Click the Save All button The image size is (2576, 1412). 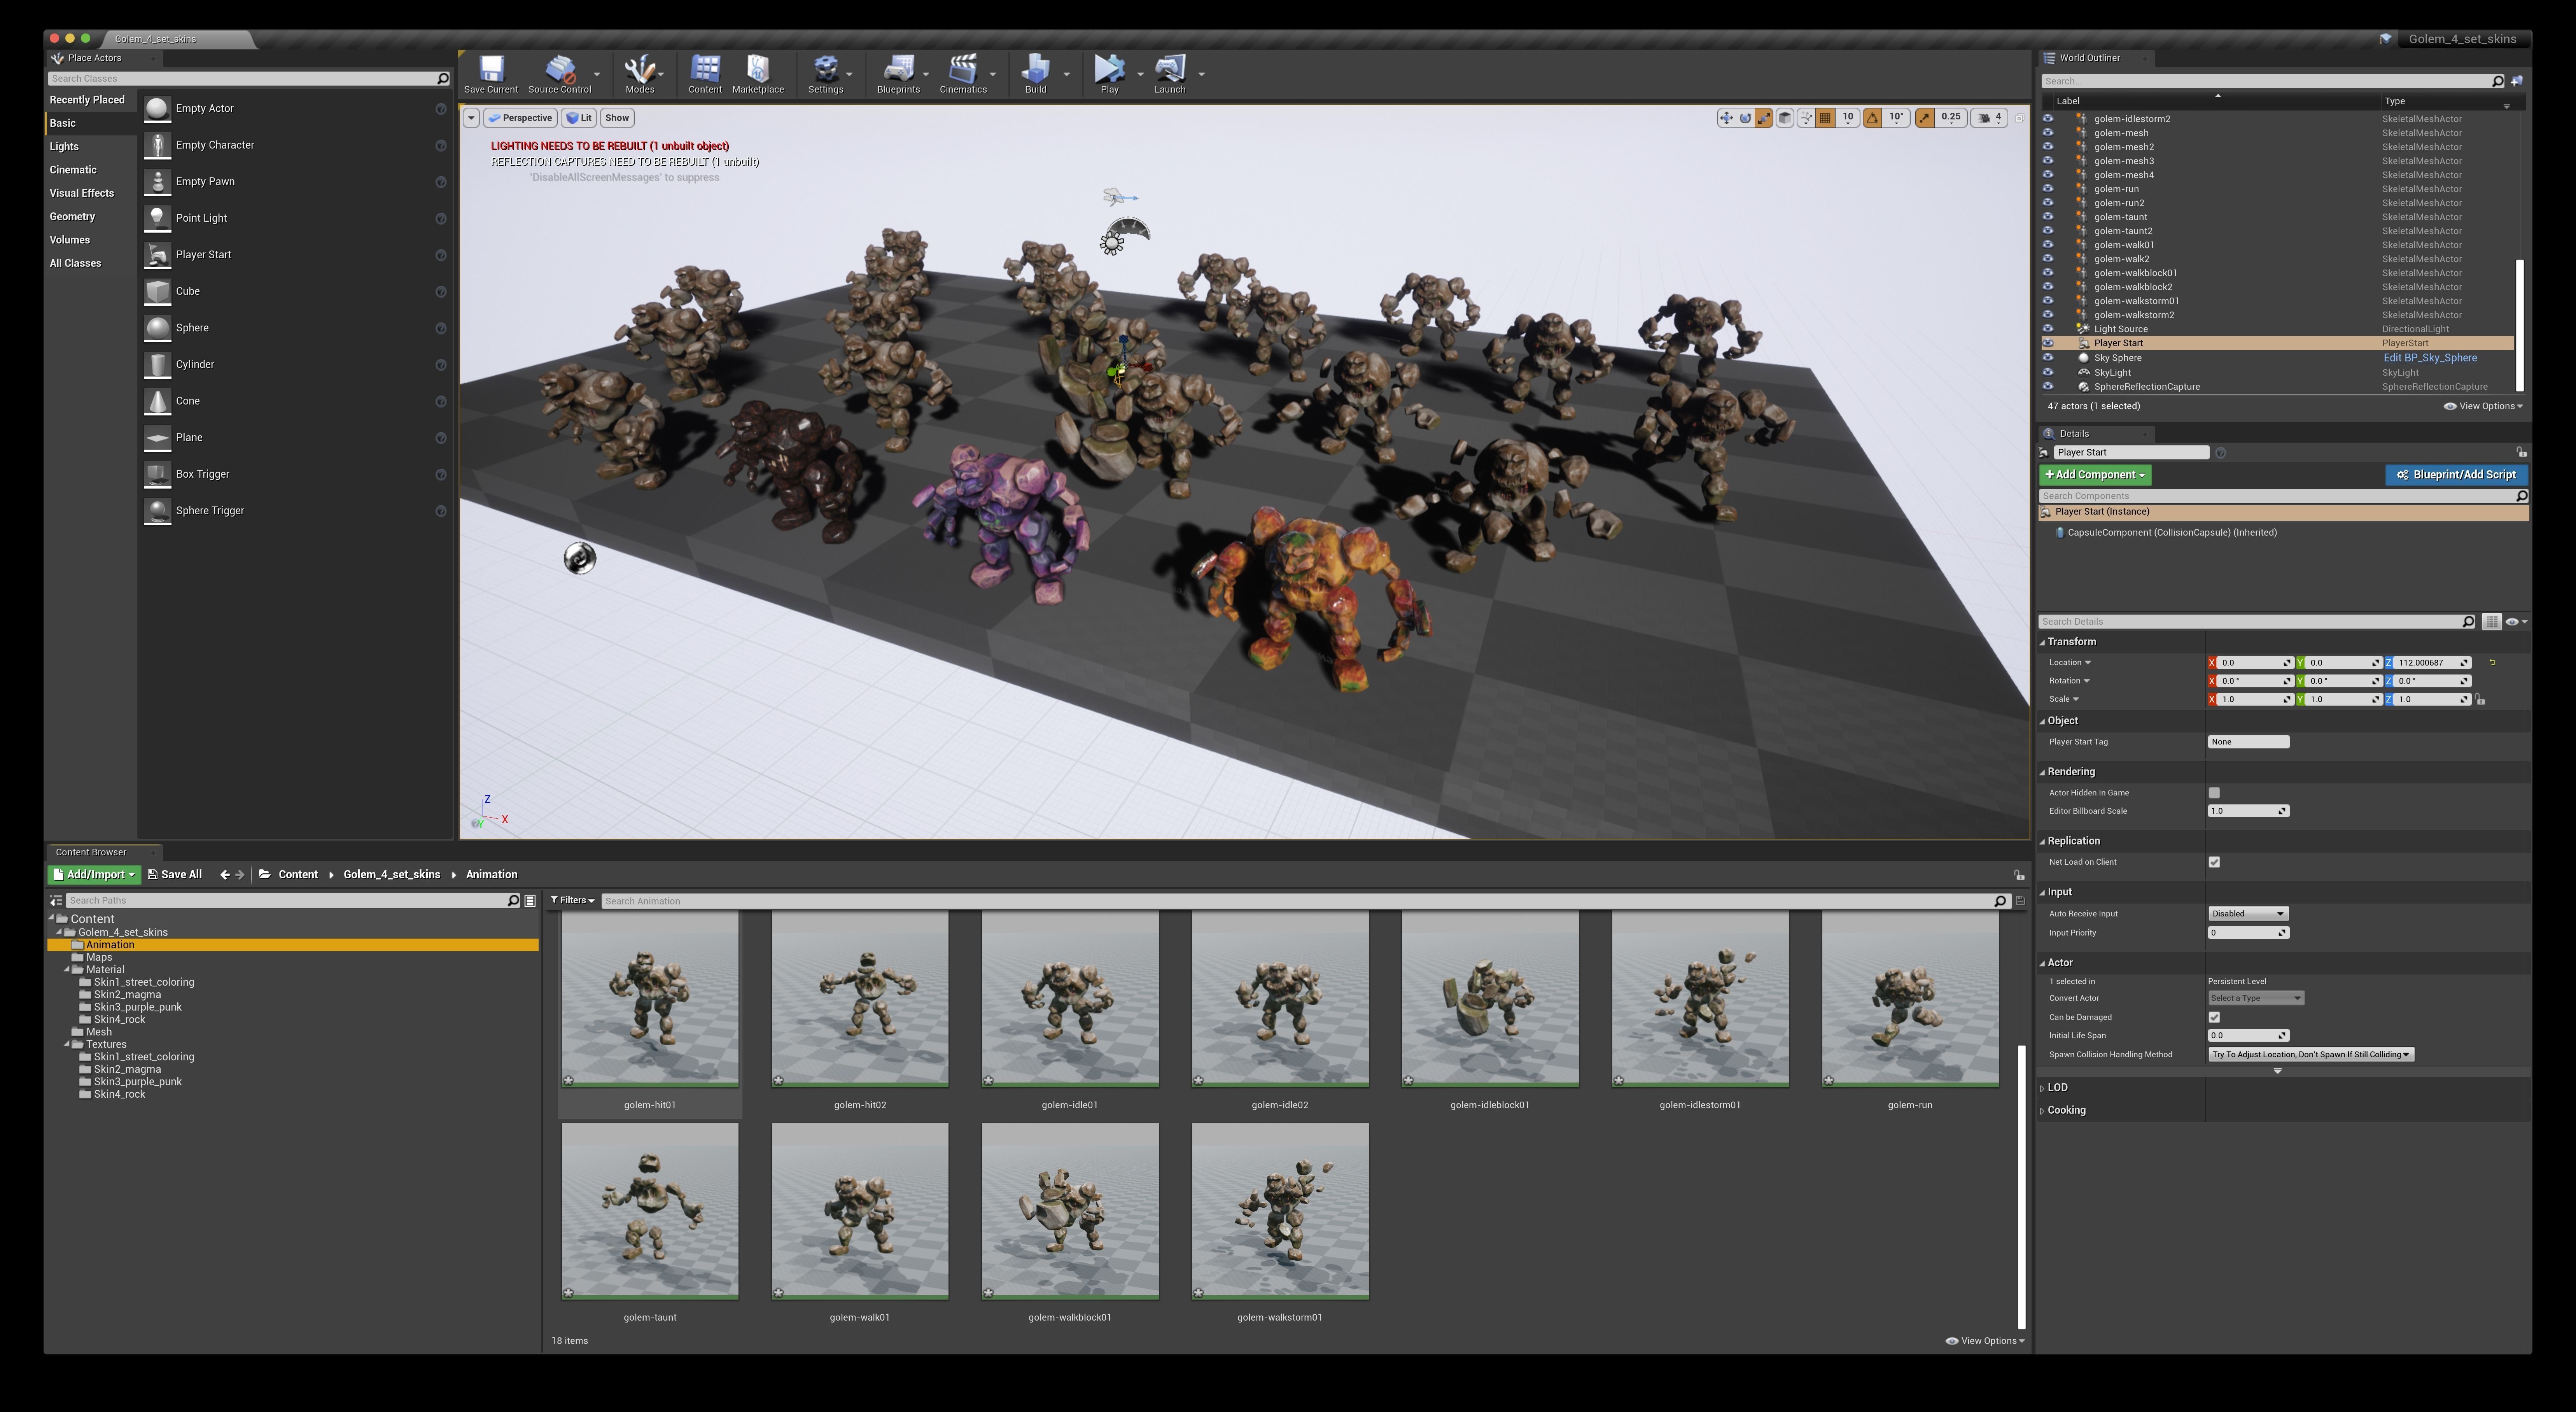pos(175,875)
